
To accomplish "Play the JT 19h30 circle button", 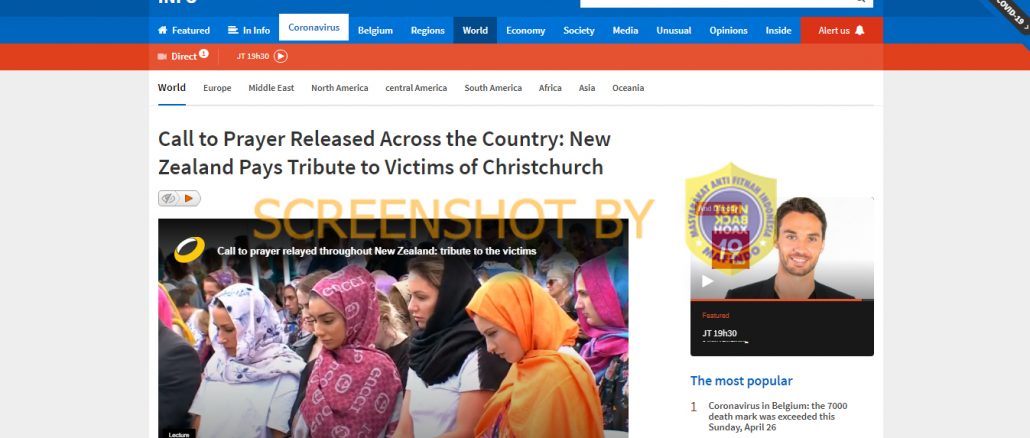I will pos(280,56).
